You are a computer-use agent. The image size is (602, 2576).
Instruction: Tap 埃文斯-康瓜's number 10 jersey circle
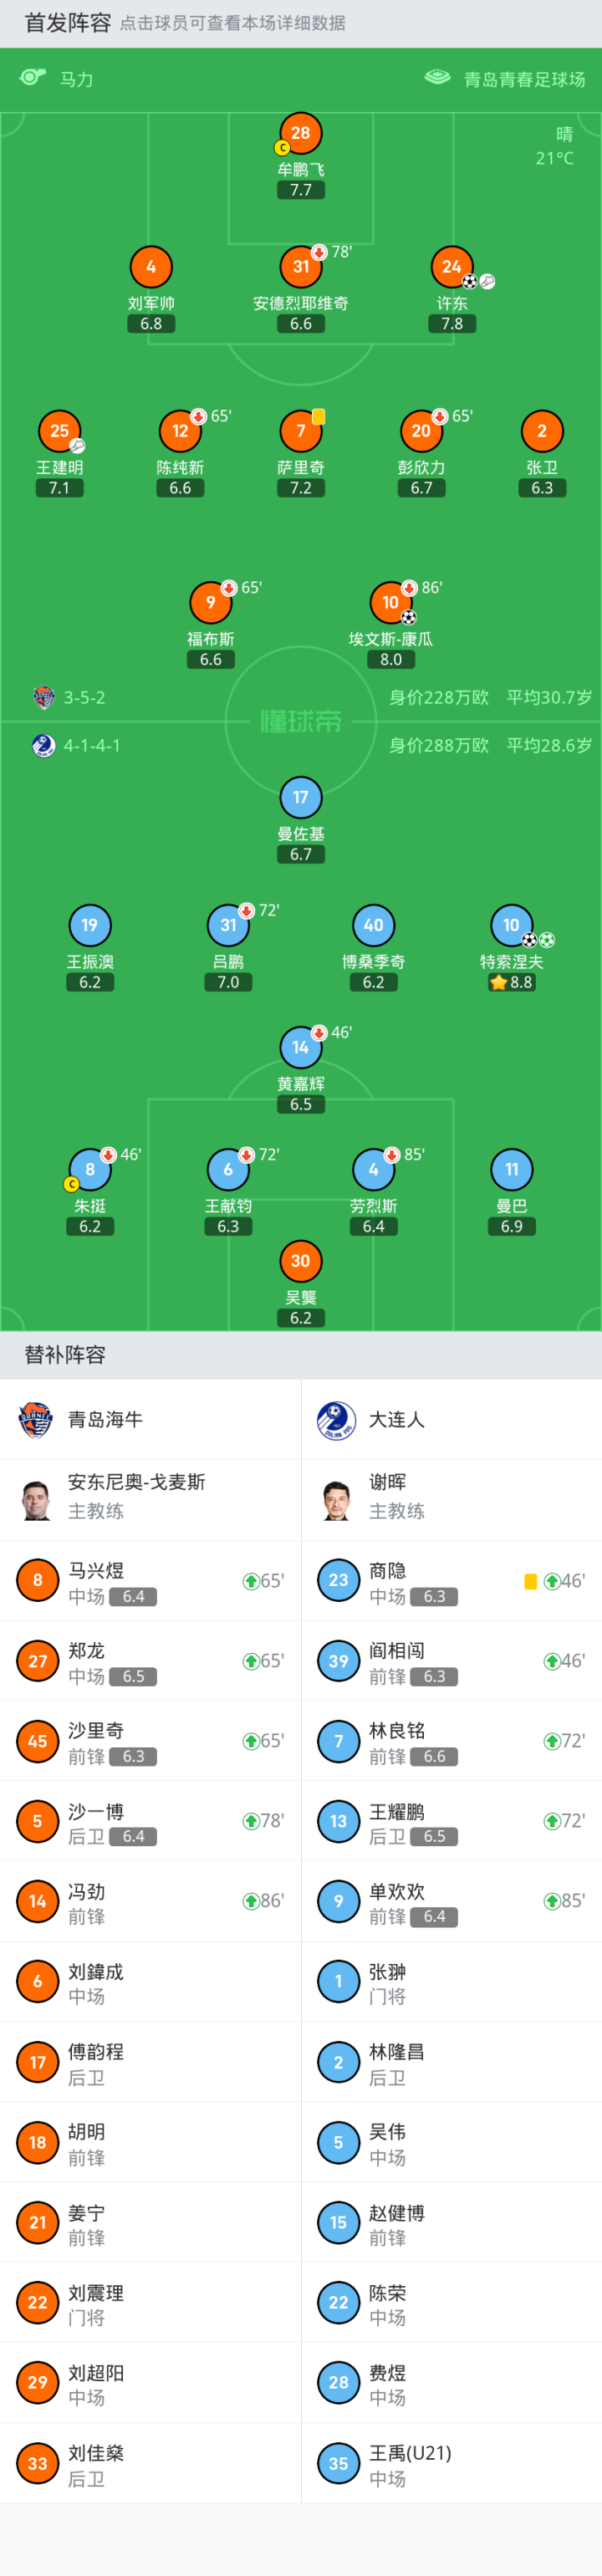(391, 602)
